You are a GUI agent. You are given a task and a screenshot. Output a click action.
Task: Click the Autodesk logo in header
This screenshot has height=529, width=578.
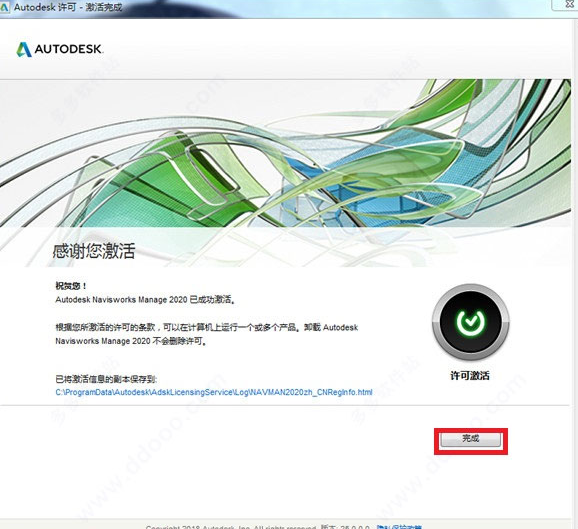point(60,49)
